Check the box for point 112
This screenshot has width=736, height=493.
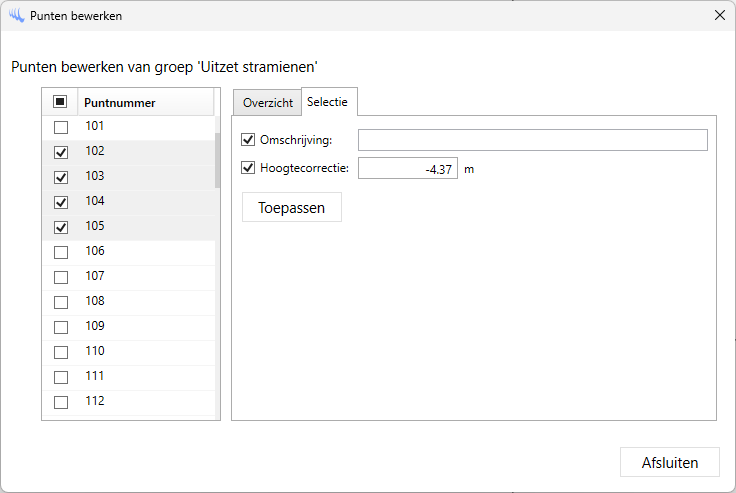(x=61, y=402)
